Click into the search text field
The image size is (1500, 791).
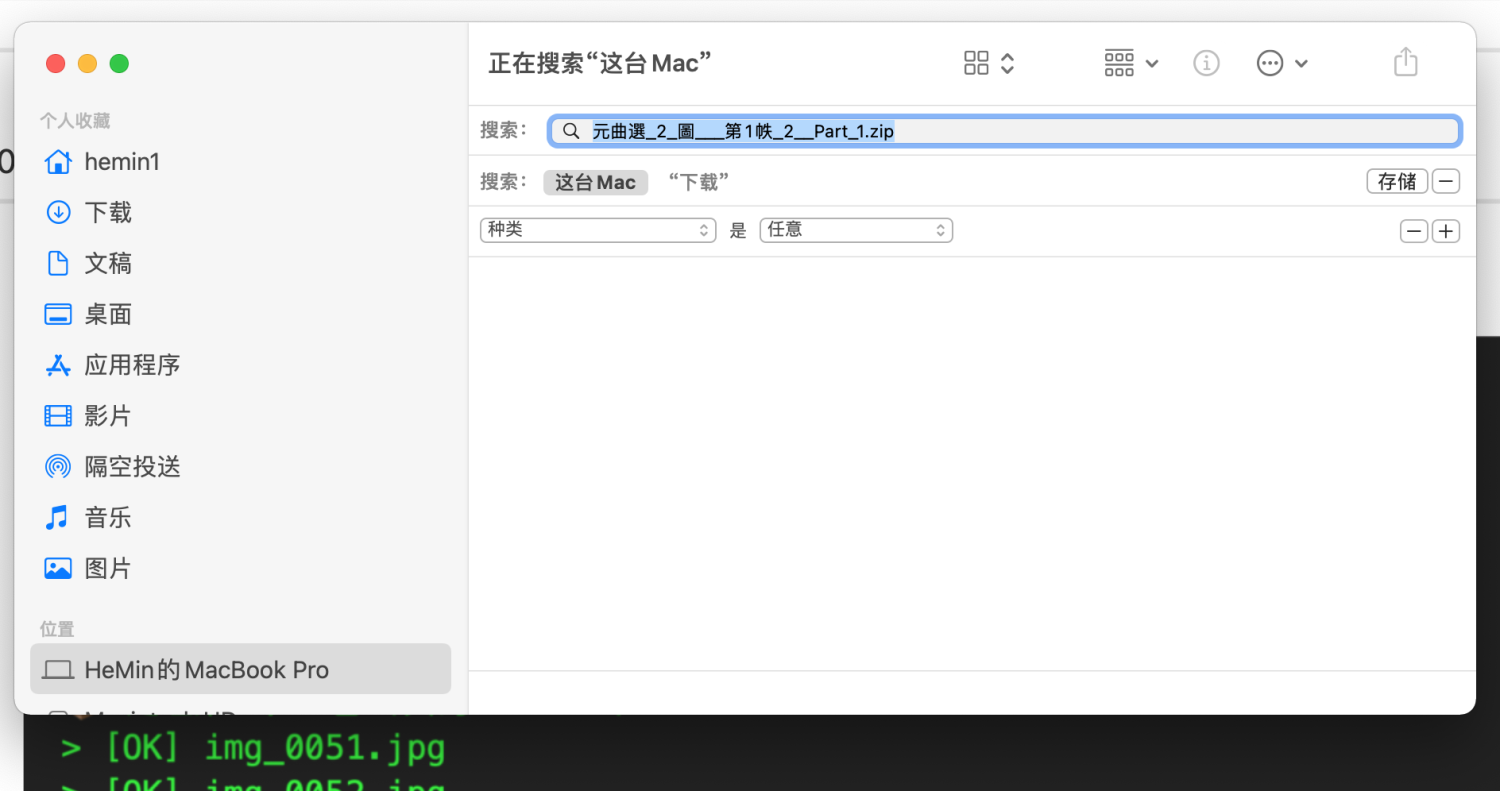point(1005,131)
